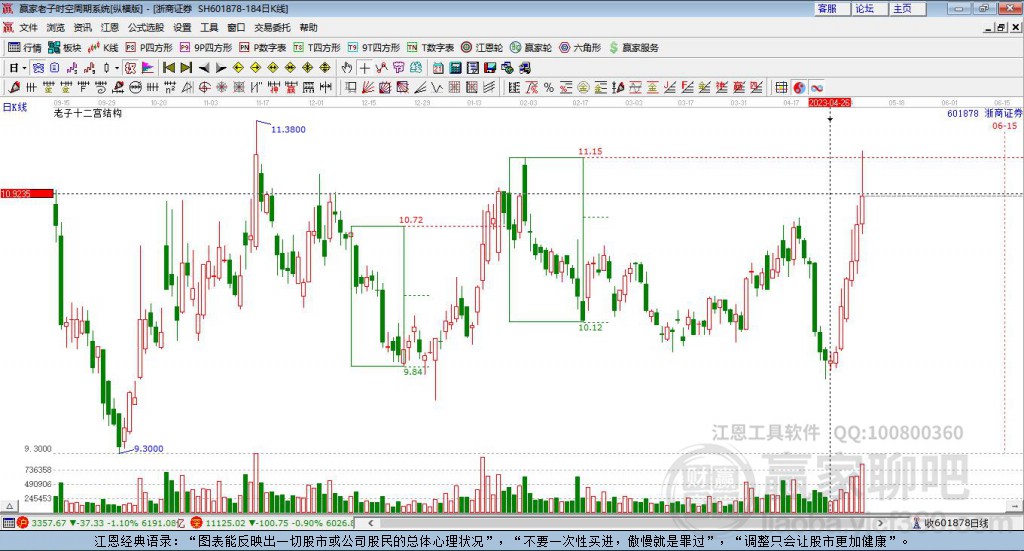Click the blue floppy disk save icon

click(490, 68)
